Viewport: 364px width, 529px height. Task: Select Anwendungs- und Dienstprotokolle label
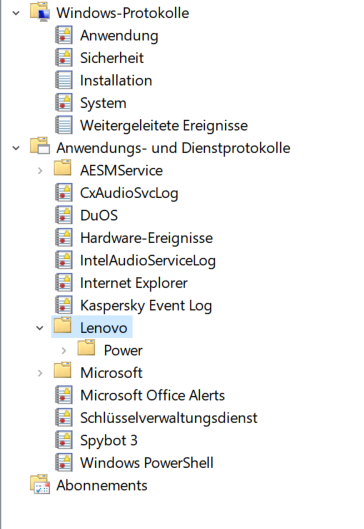coord(173,148)
